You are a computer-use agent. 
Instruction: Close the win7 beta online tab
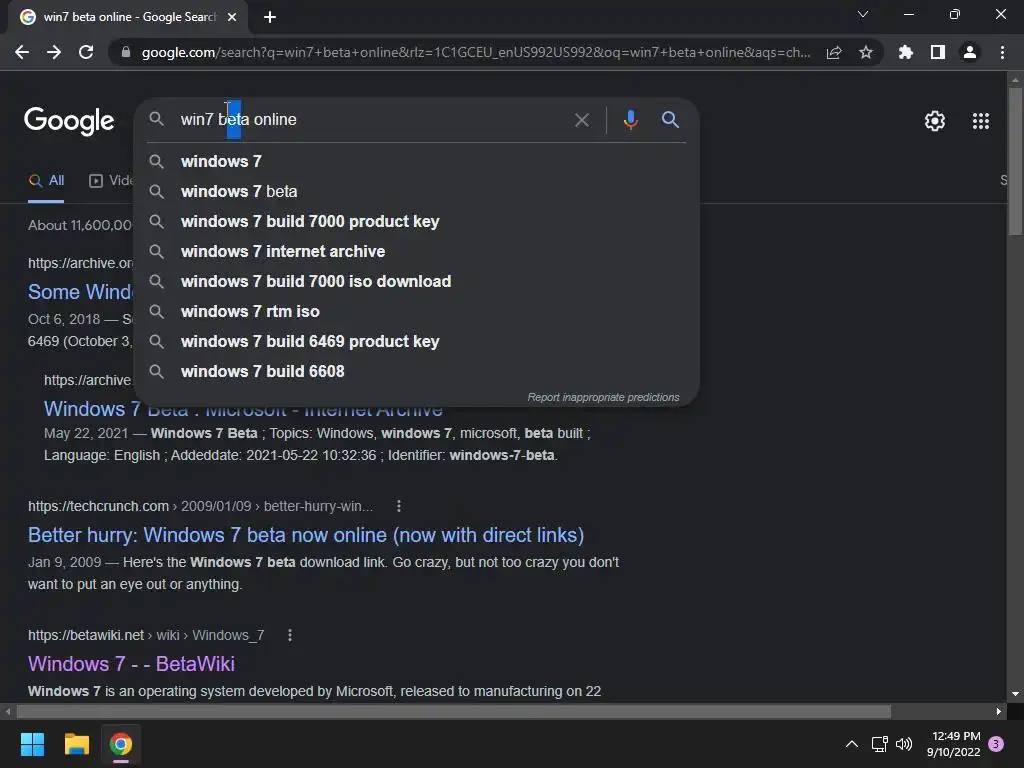click(x=232, y=17)
